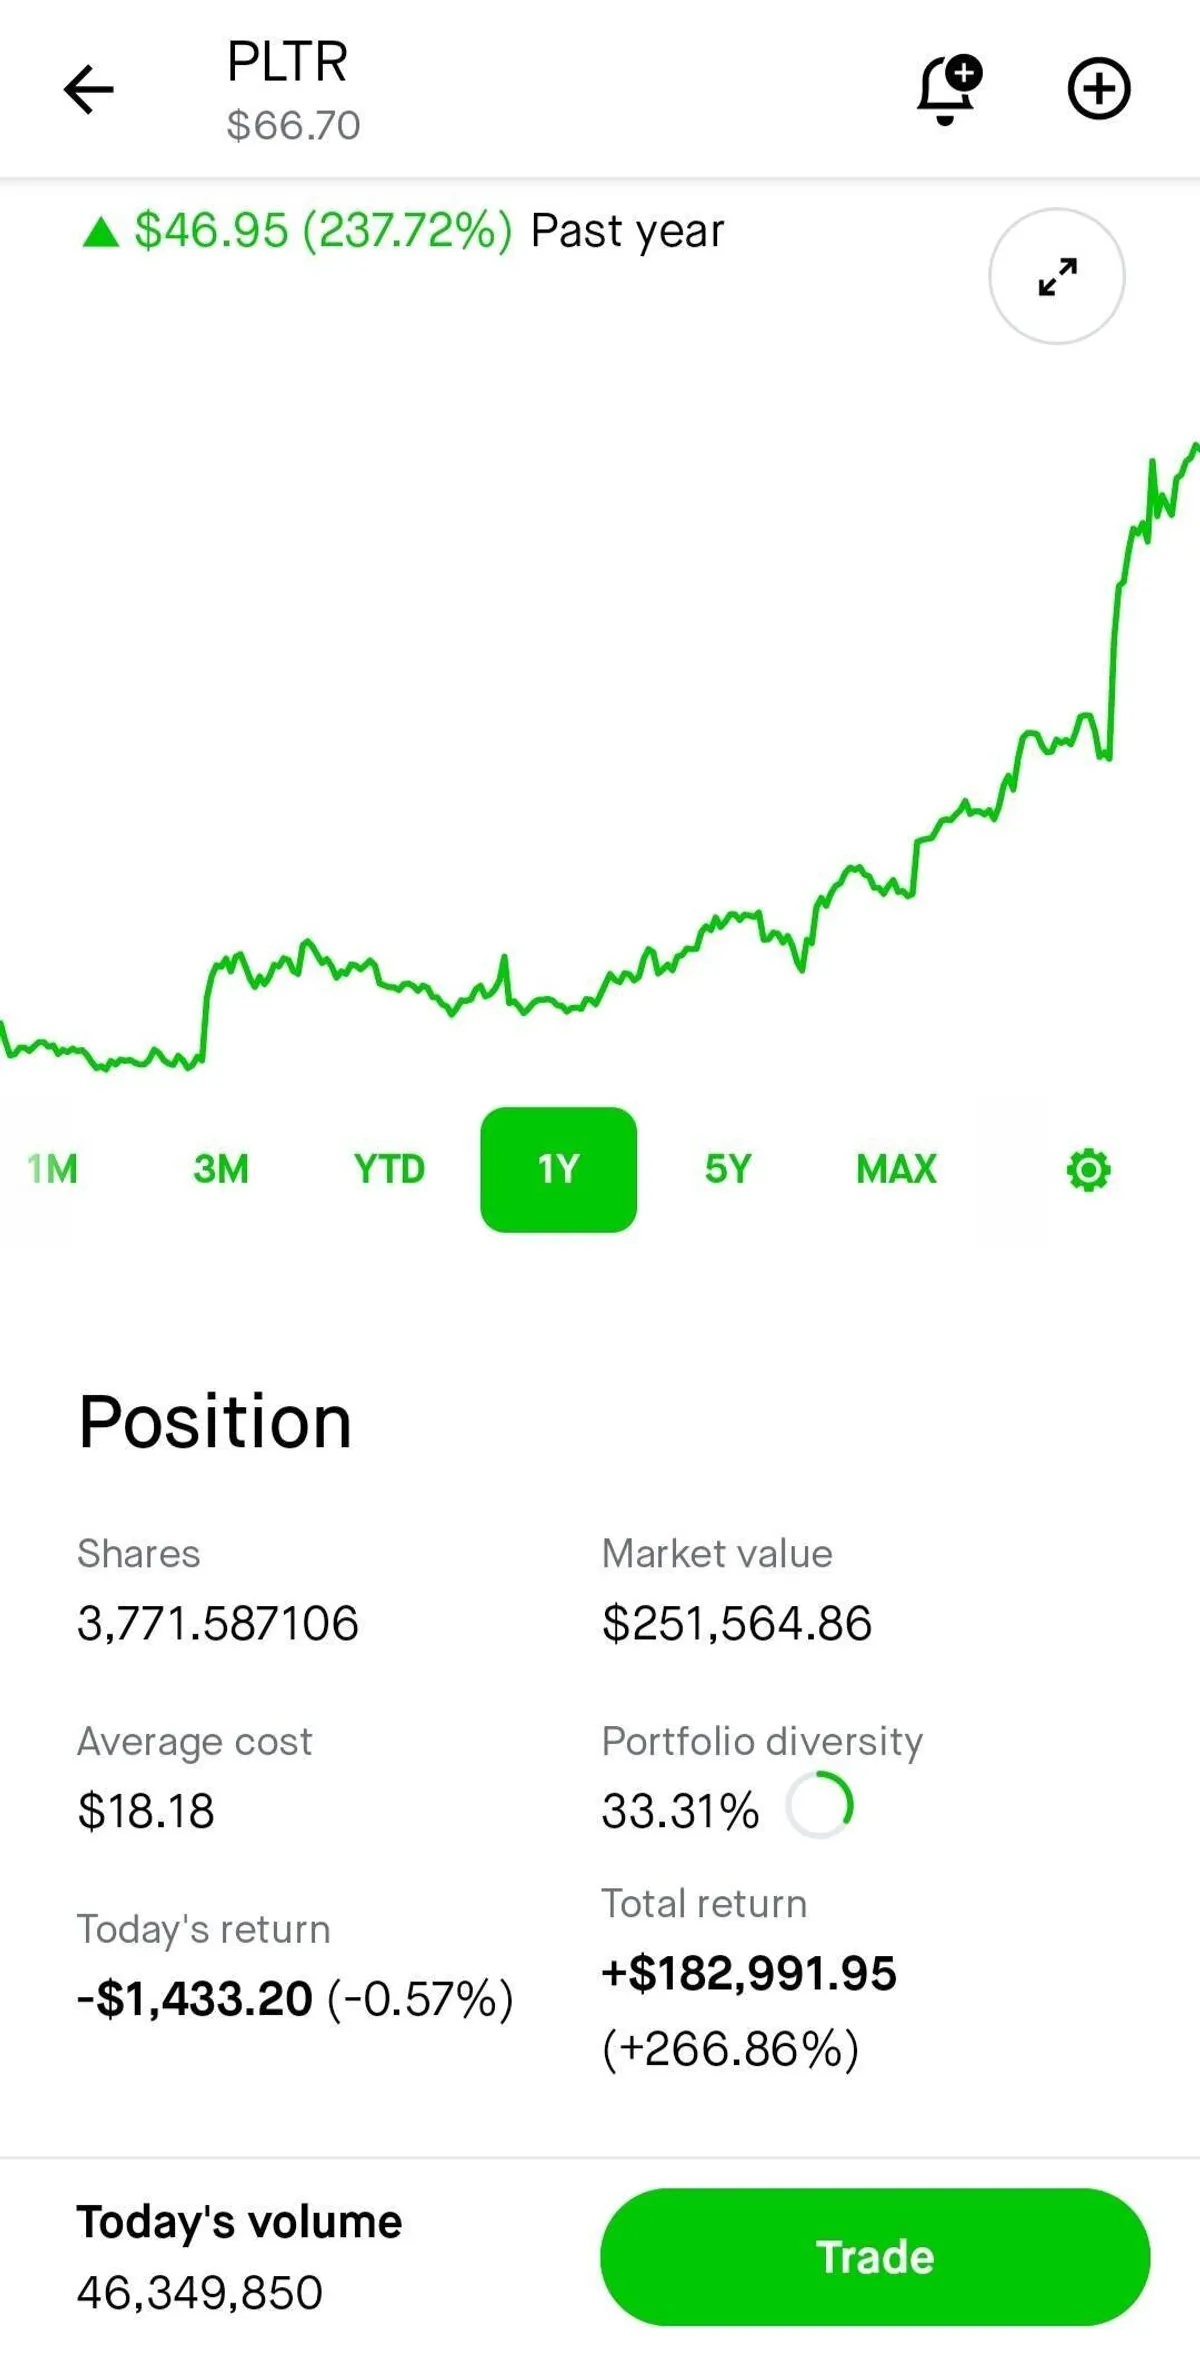The height and width of the screenshot is (2368, 1200).
Task: Tap Today's return -$1,433.20 value
Action: point(195,1999)
